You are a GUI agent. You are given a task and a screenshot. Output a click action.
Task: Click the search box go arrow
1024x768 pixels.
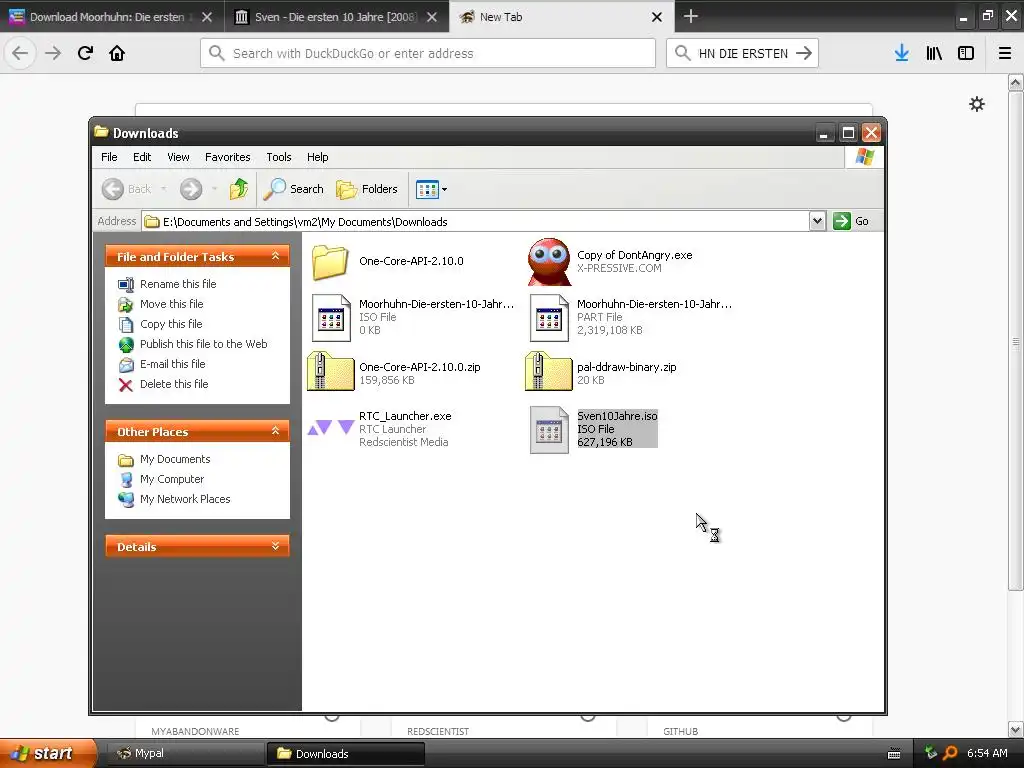(805, 53)
